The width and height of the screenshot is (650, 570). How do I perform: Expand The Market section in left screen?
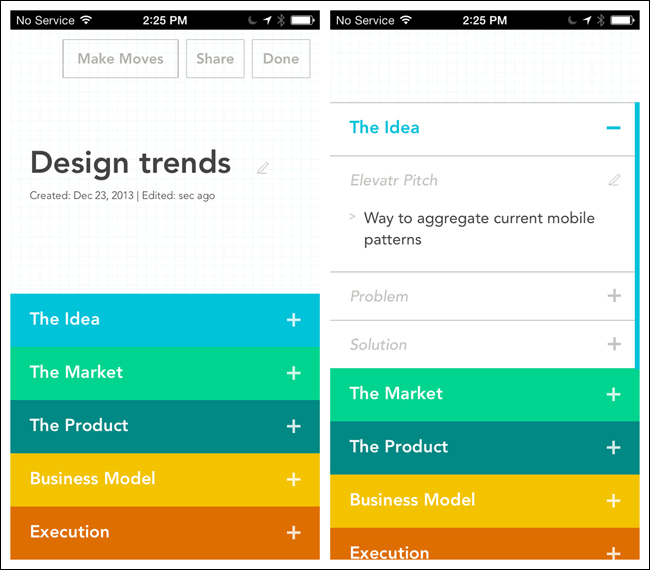tap(165, 373)
